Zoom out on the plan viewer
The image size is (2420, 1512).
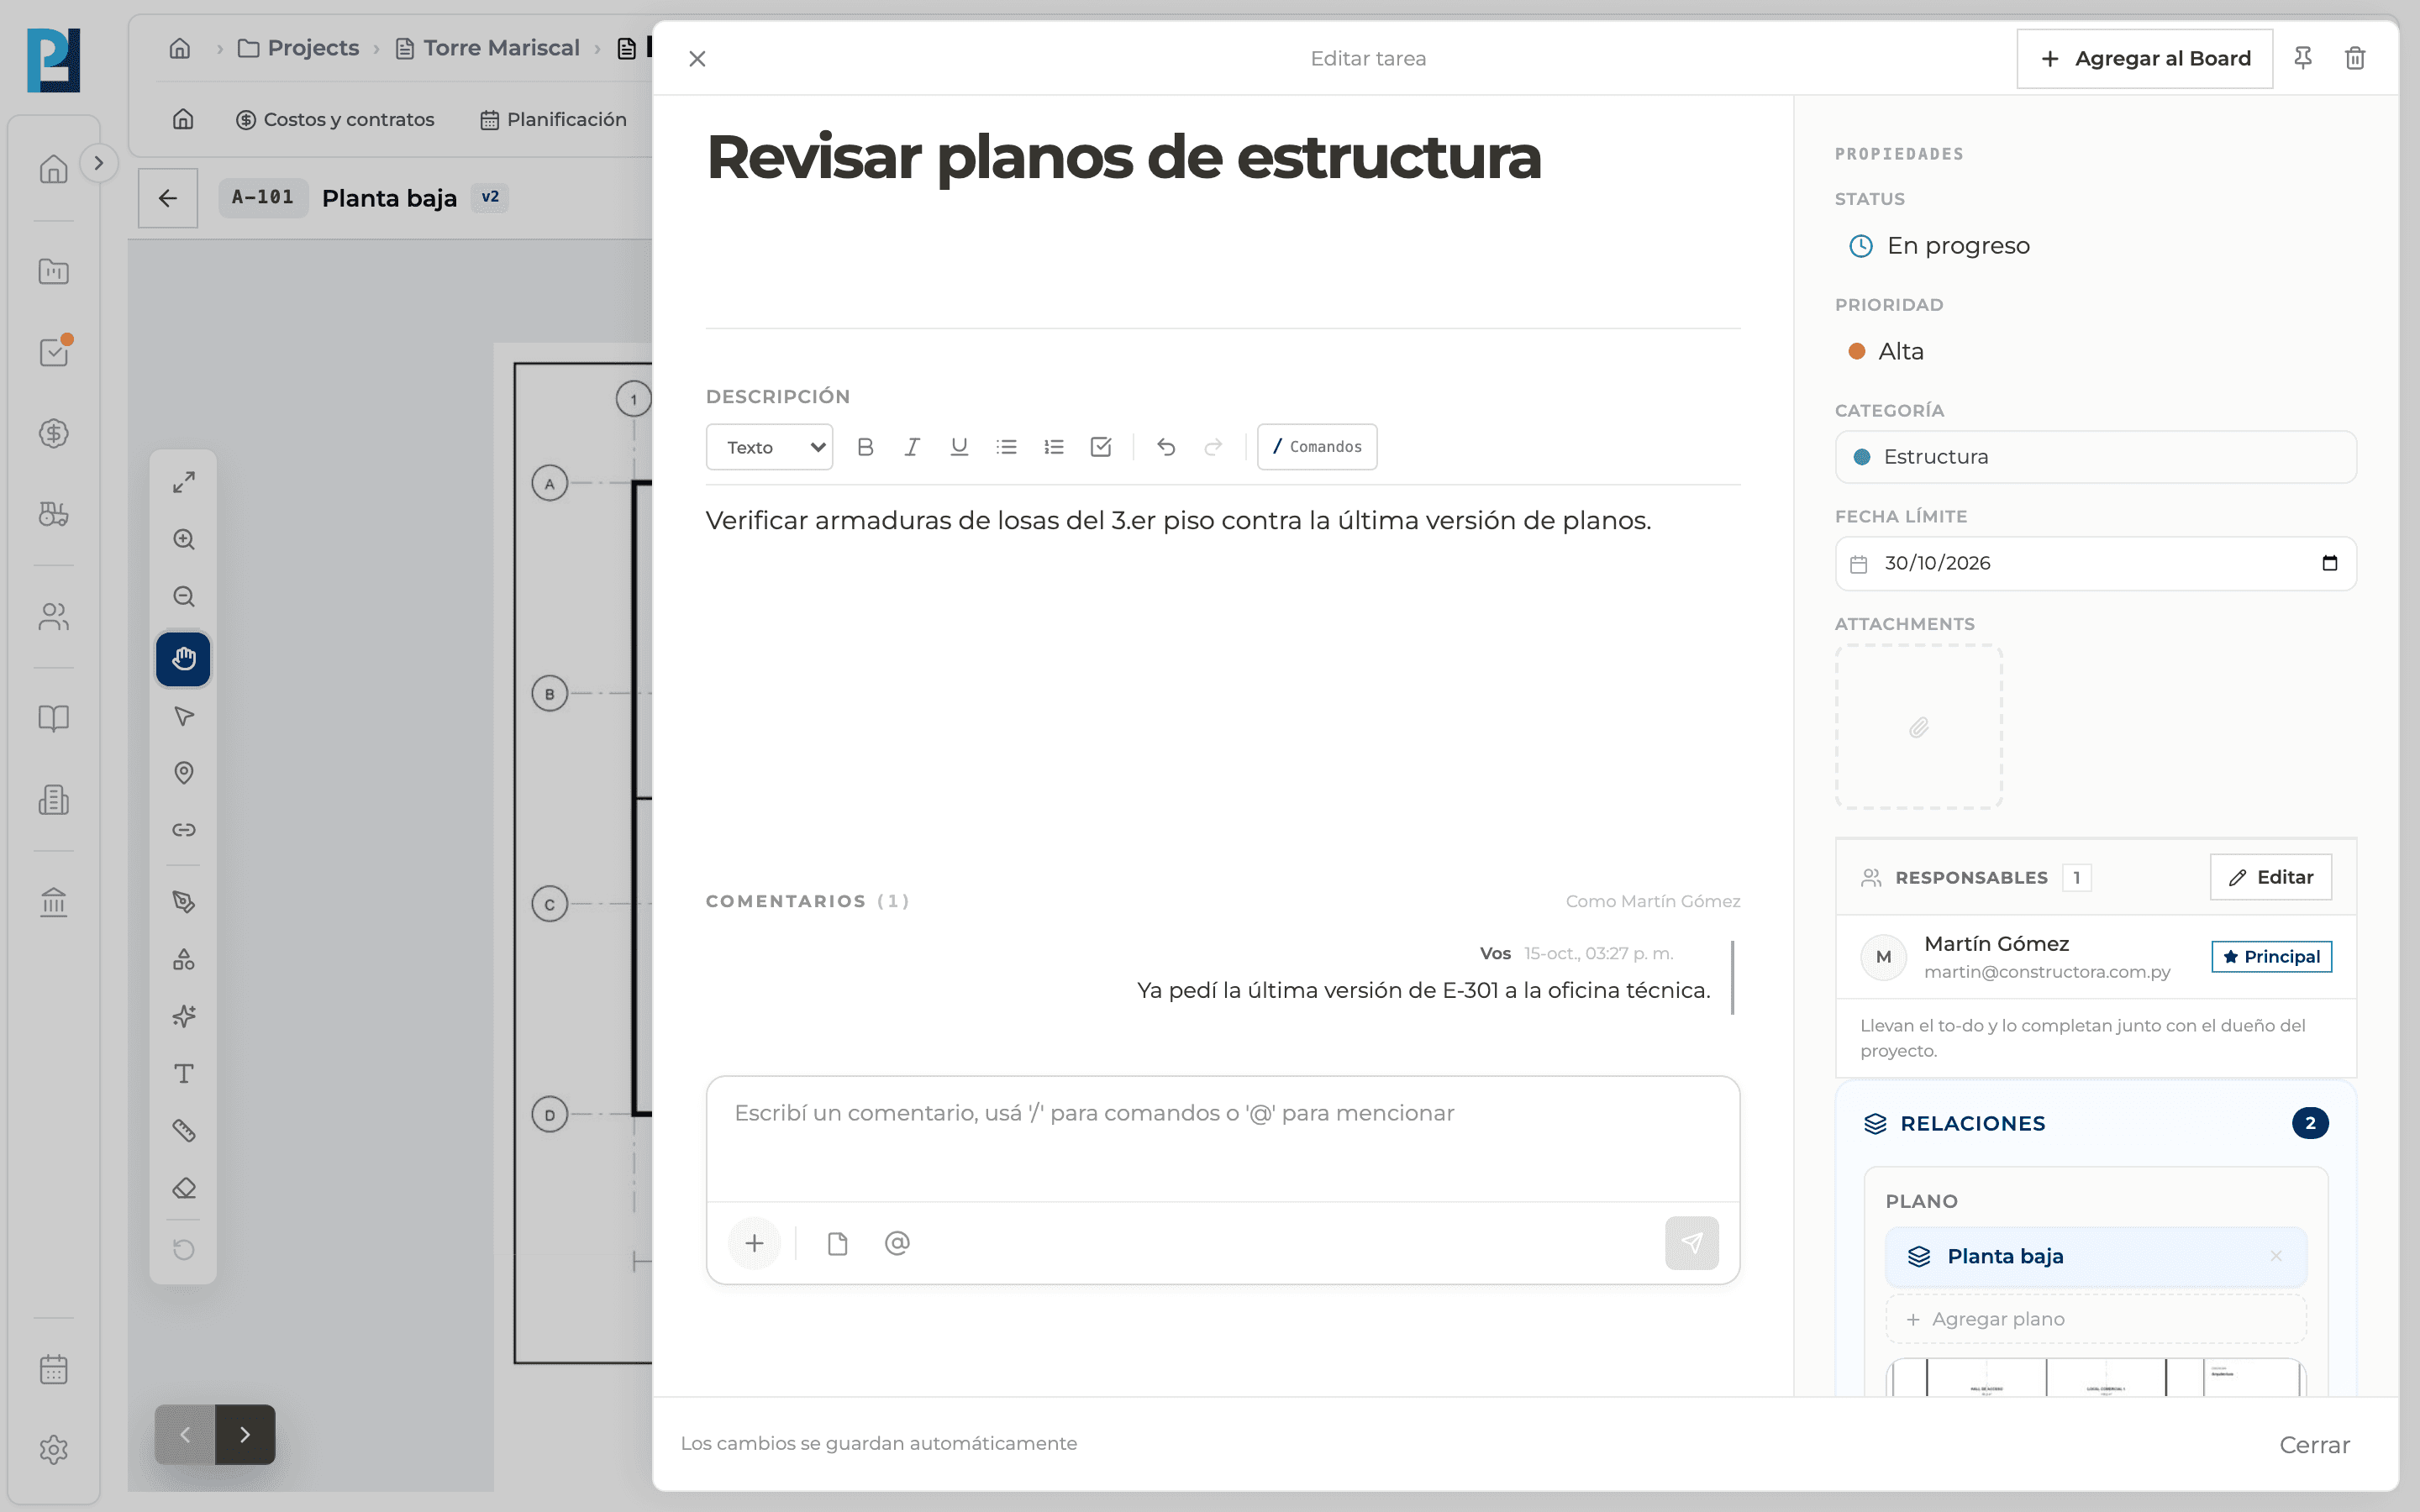point(183,596)
